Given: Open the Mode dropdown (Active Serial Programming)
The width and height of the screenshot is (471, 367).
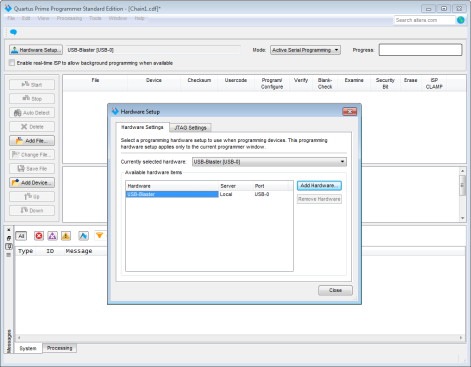Looking at the screenshot, I should click(305, 50).
